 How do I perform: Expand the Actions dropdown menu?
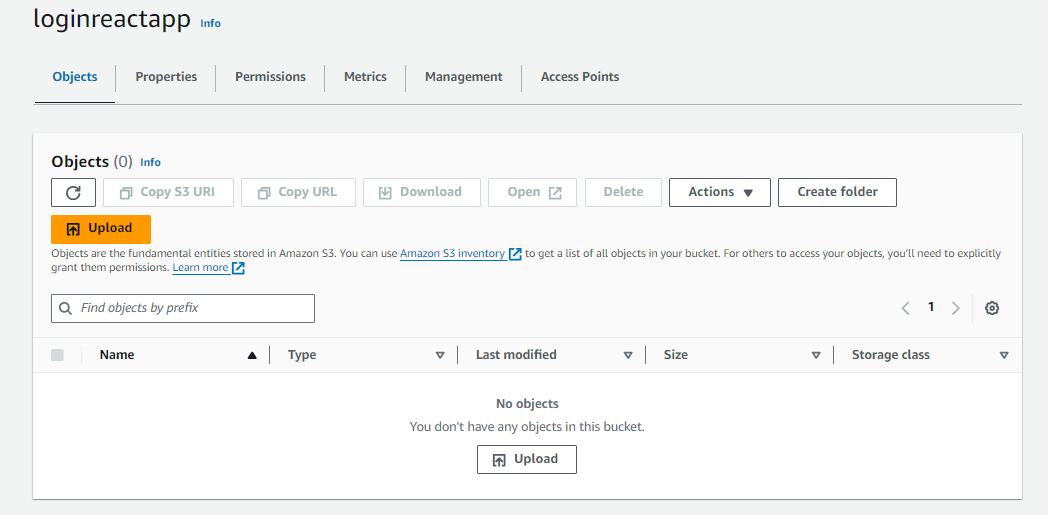[720, 192]
